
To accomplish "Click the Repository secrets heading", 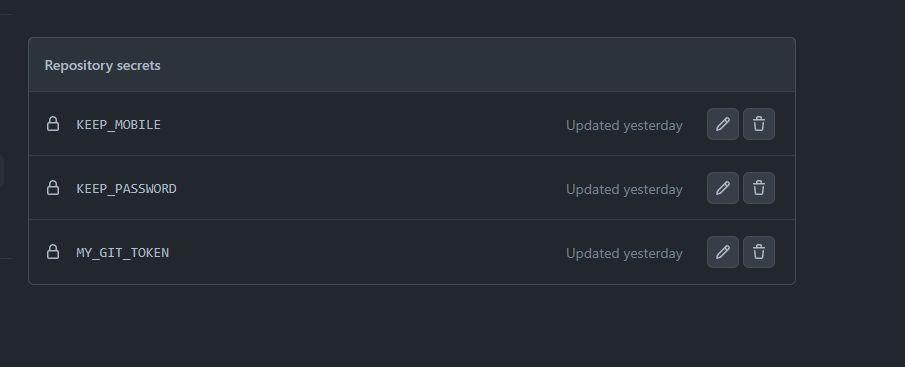I will (x=102, y=65).
